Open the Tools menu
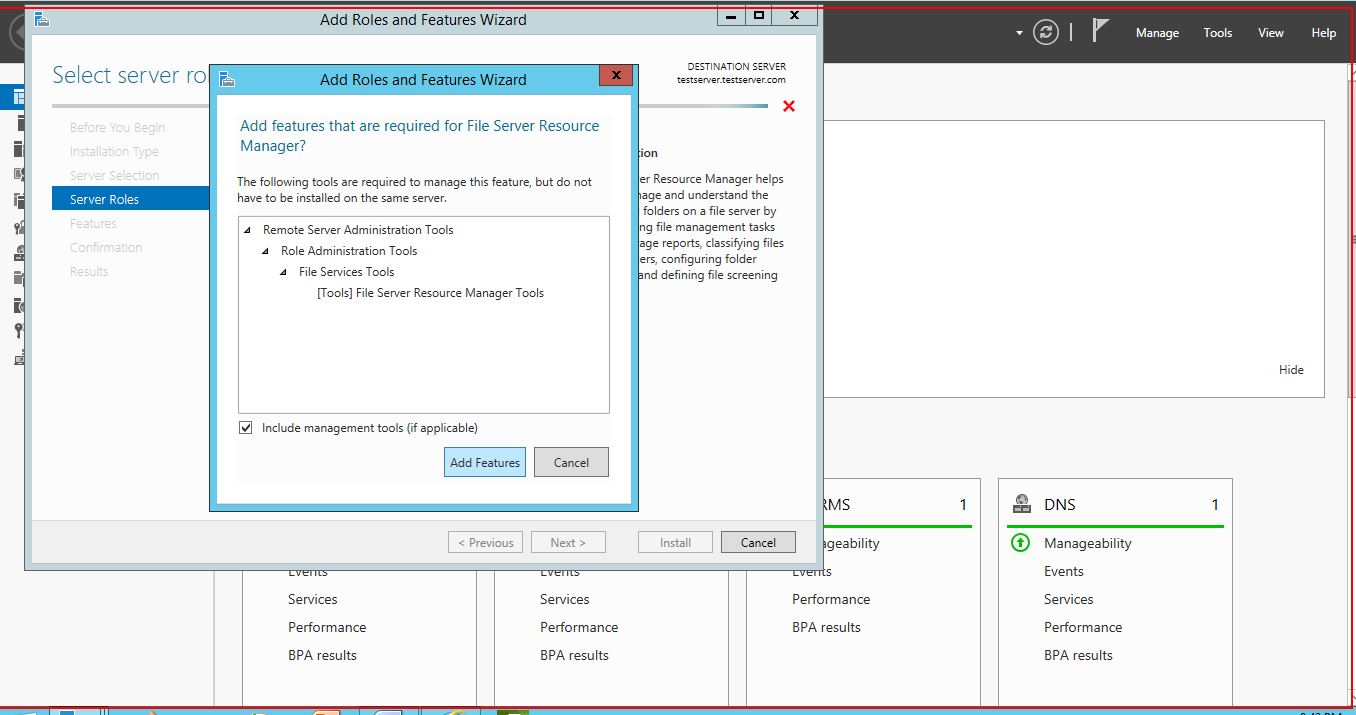Screen dimensions: 1356x715 point(1217,33)
